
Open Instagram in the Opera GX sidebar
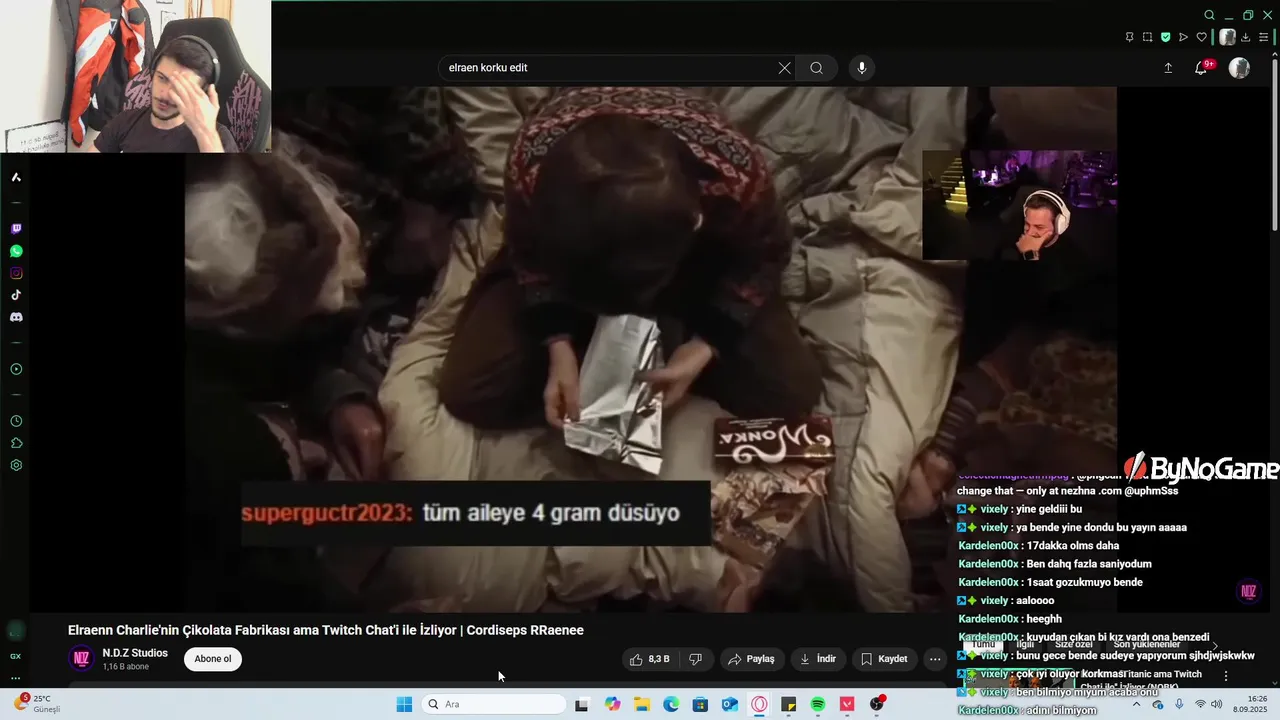[x=16, y=273]
